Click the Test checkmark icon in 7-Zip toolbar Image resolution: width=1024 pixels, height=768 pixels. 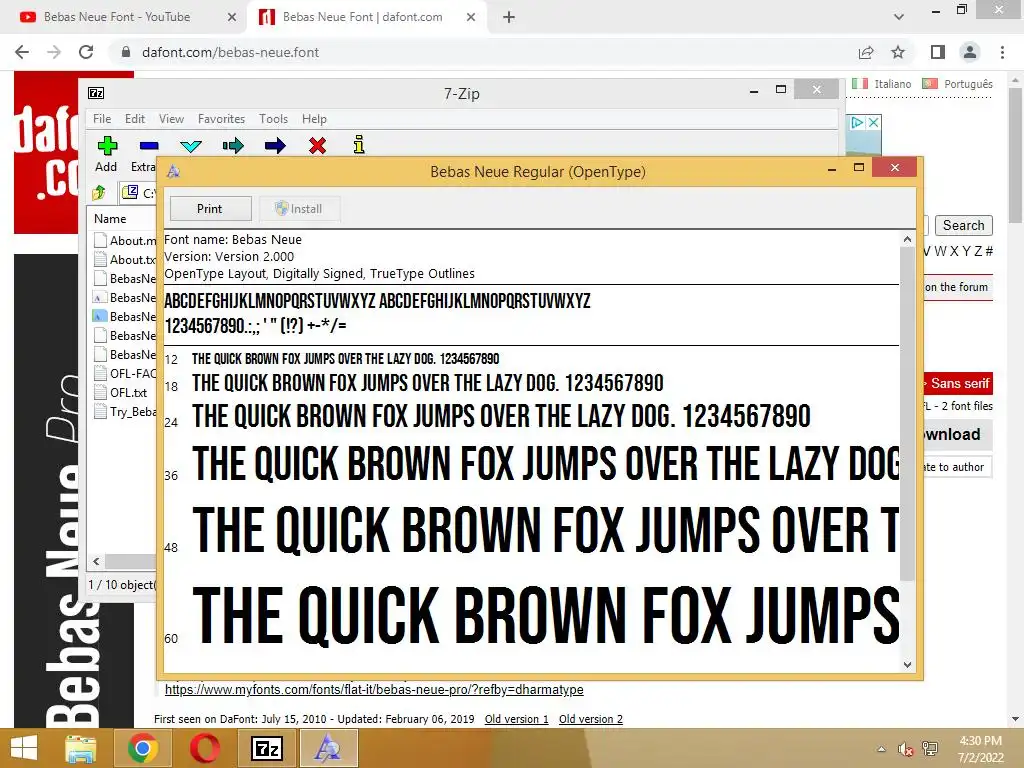(x=191, y=146)
